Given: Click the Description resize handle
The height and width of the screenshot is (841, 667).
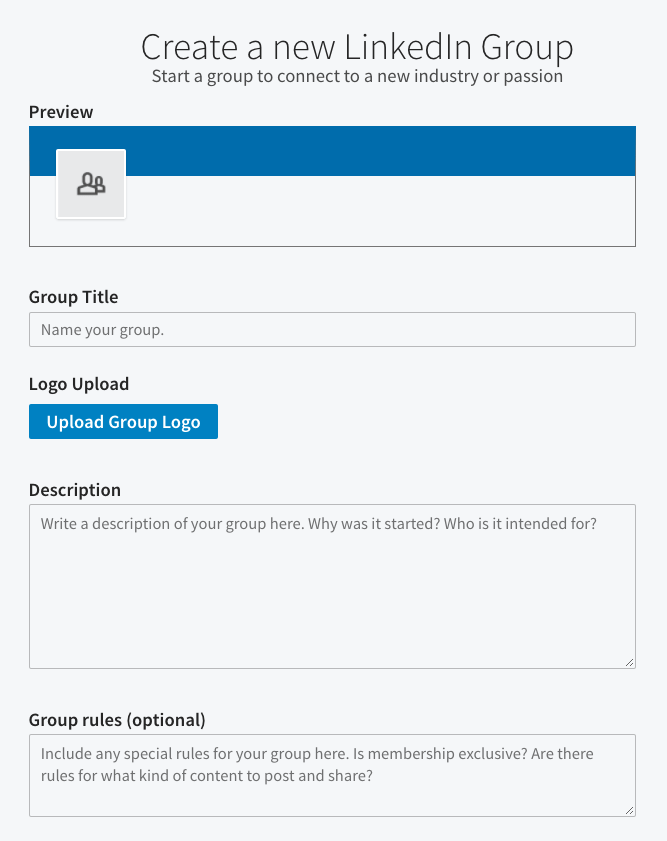Looking at the screenshot, I should click(631, 661).
